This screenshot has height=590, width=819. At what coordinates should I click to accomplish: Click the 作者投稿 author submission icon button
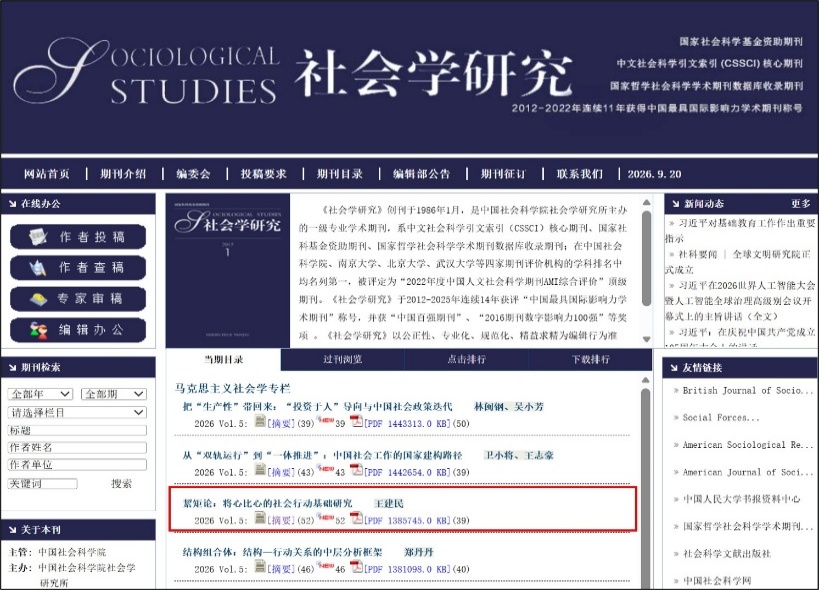78,237
